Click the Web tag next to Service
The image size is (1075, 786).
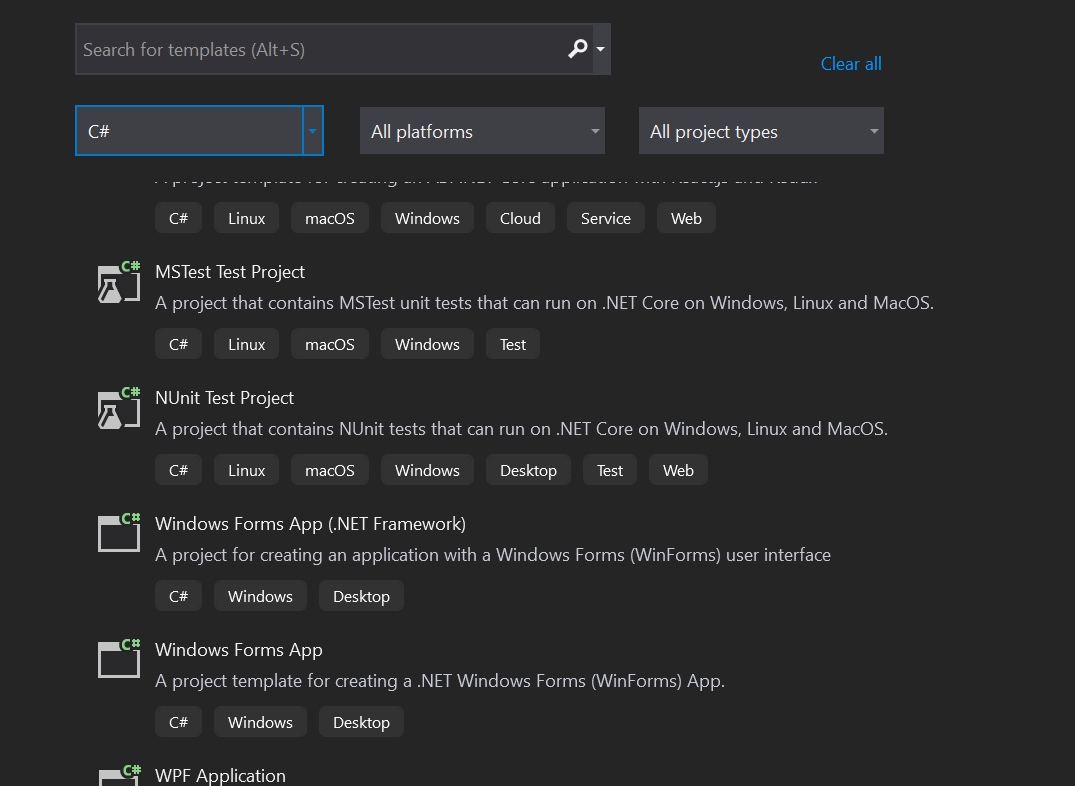(x=686, y=218)
